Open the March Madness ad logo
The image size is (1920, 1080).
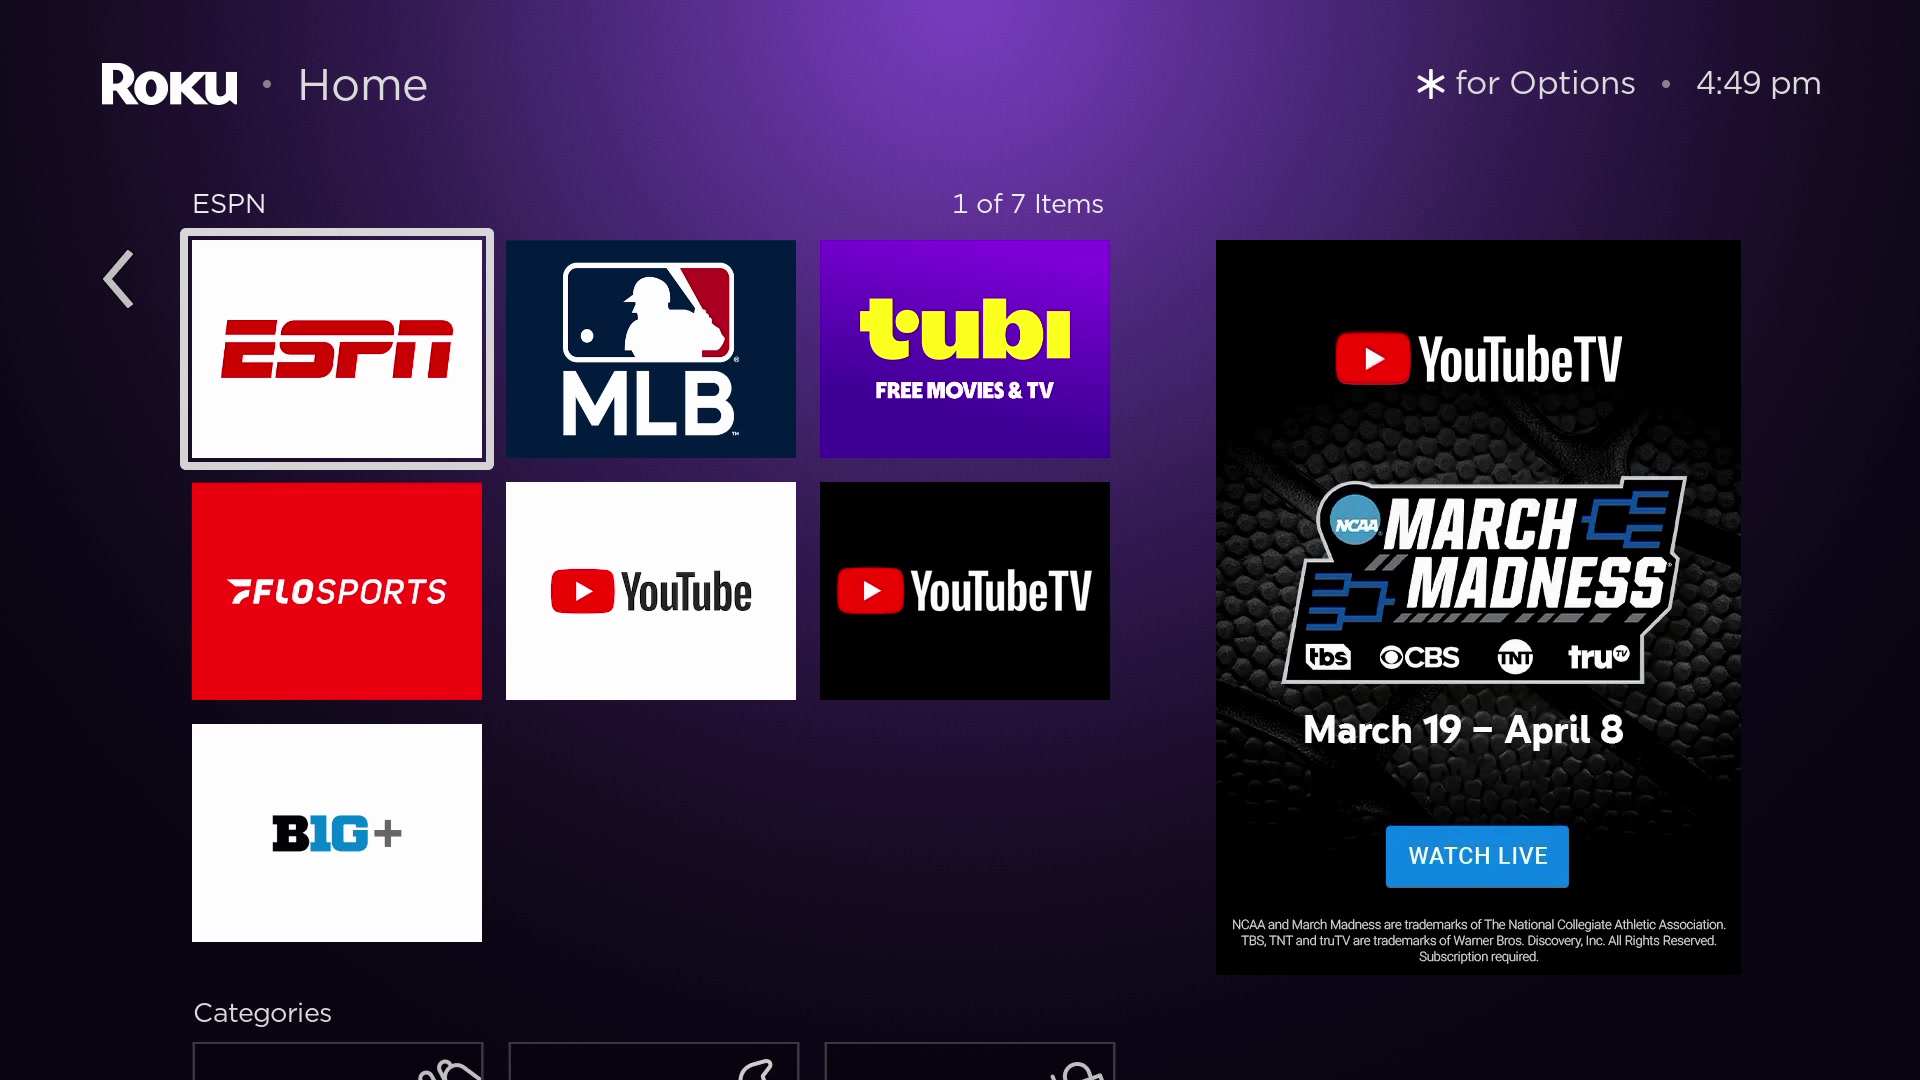pyautogui.click(x=1484, y=580)
